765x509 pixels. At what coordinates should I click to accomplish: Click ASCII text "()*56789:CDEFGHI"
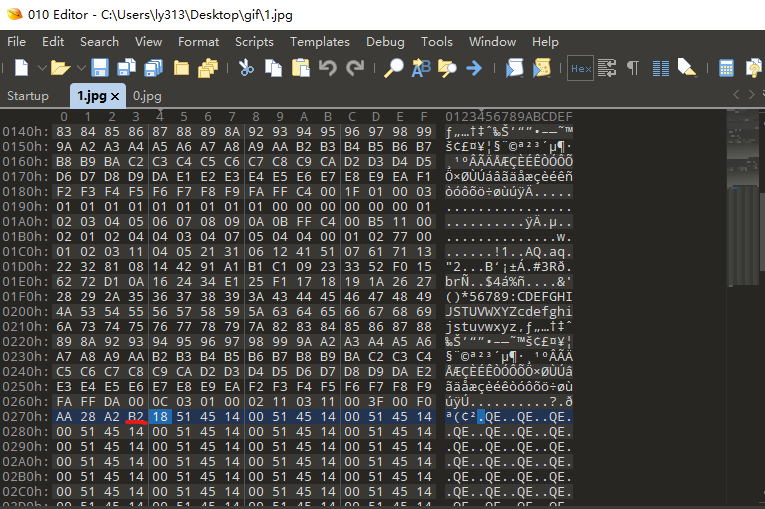[508, 297]
